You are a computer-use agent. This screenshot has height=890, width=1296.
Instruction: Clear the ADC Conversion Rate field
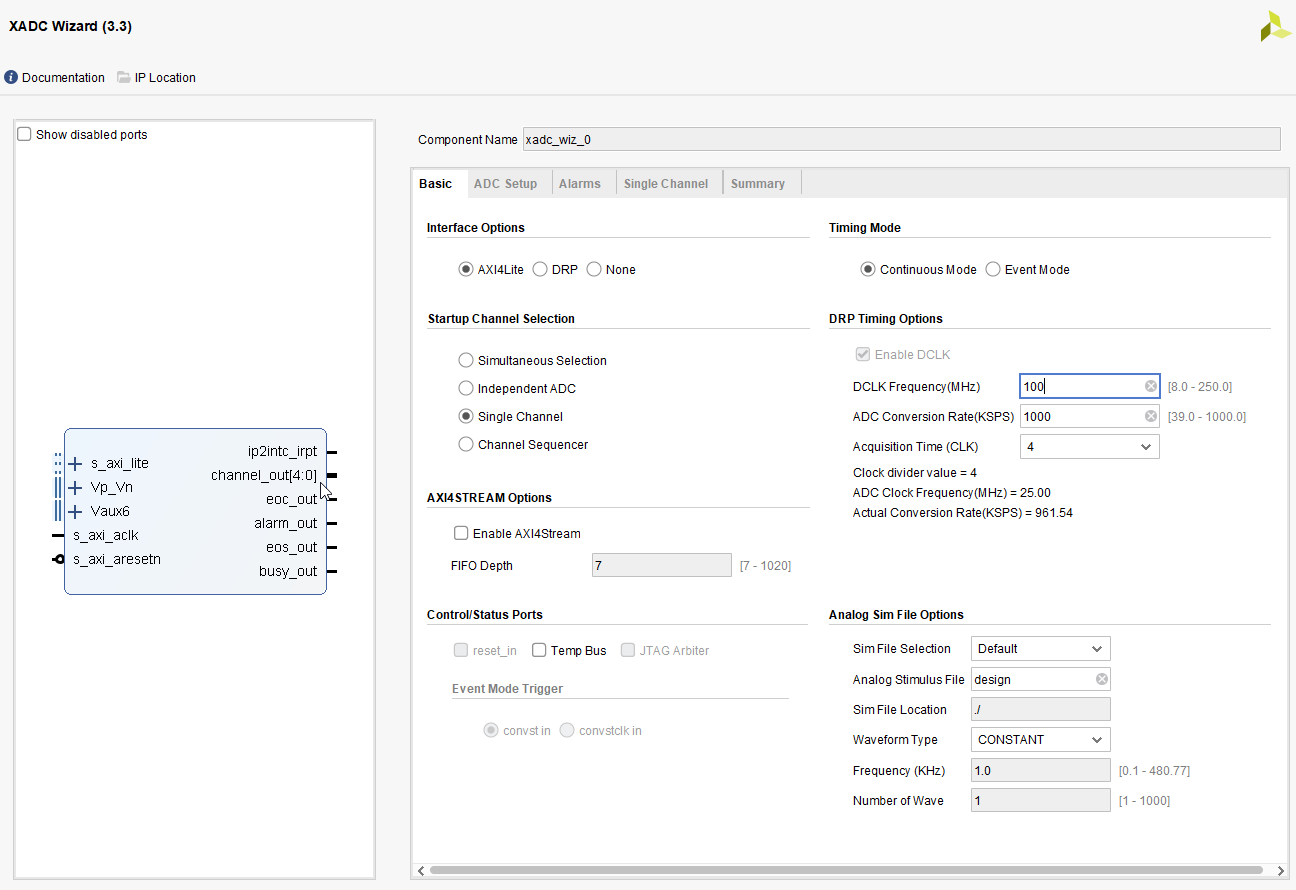[x=1151, y=416]
